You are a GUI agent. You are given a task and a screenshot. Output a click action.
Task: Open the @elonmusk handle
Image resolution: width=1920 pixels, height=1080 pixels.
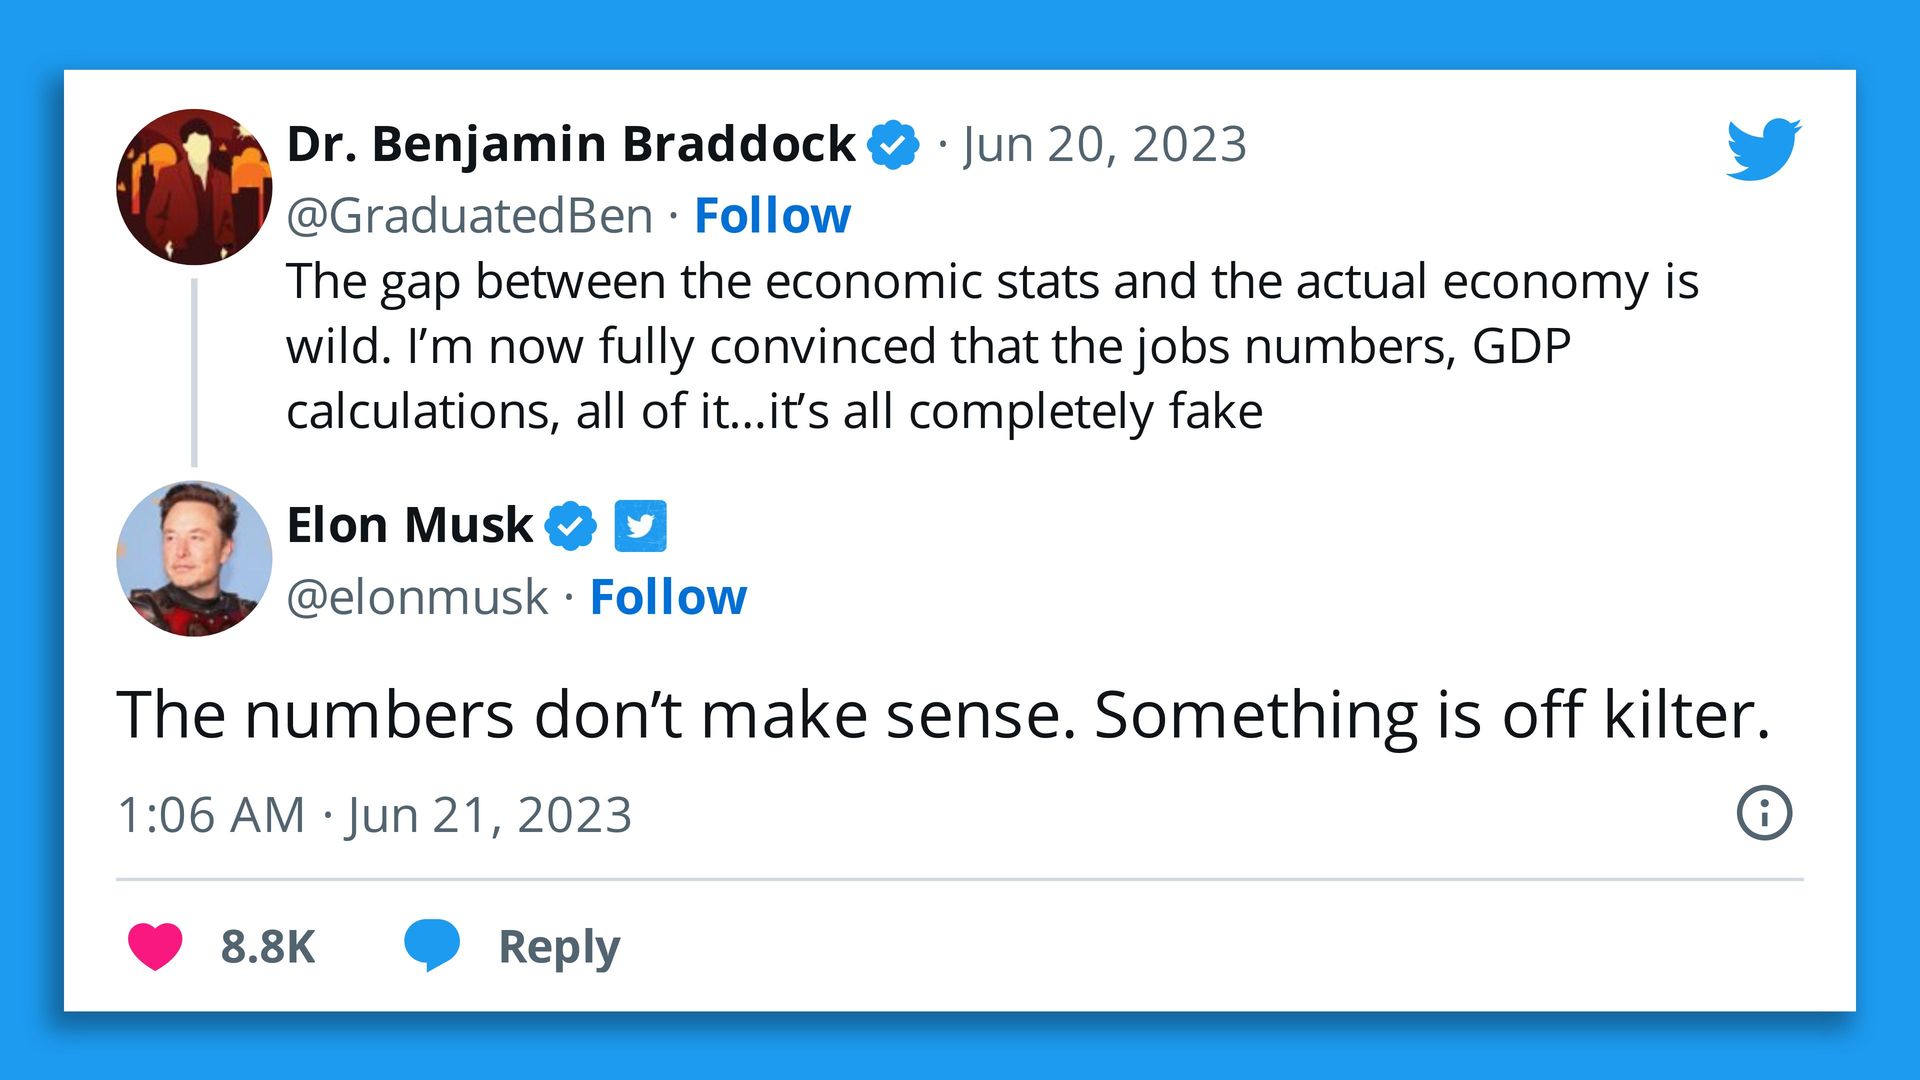pos(417,597)
